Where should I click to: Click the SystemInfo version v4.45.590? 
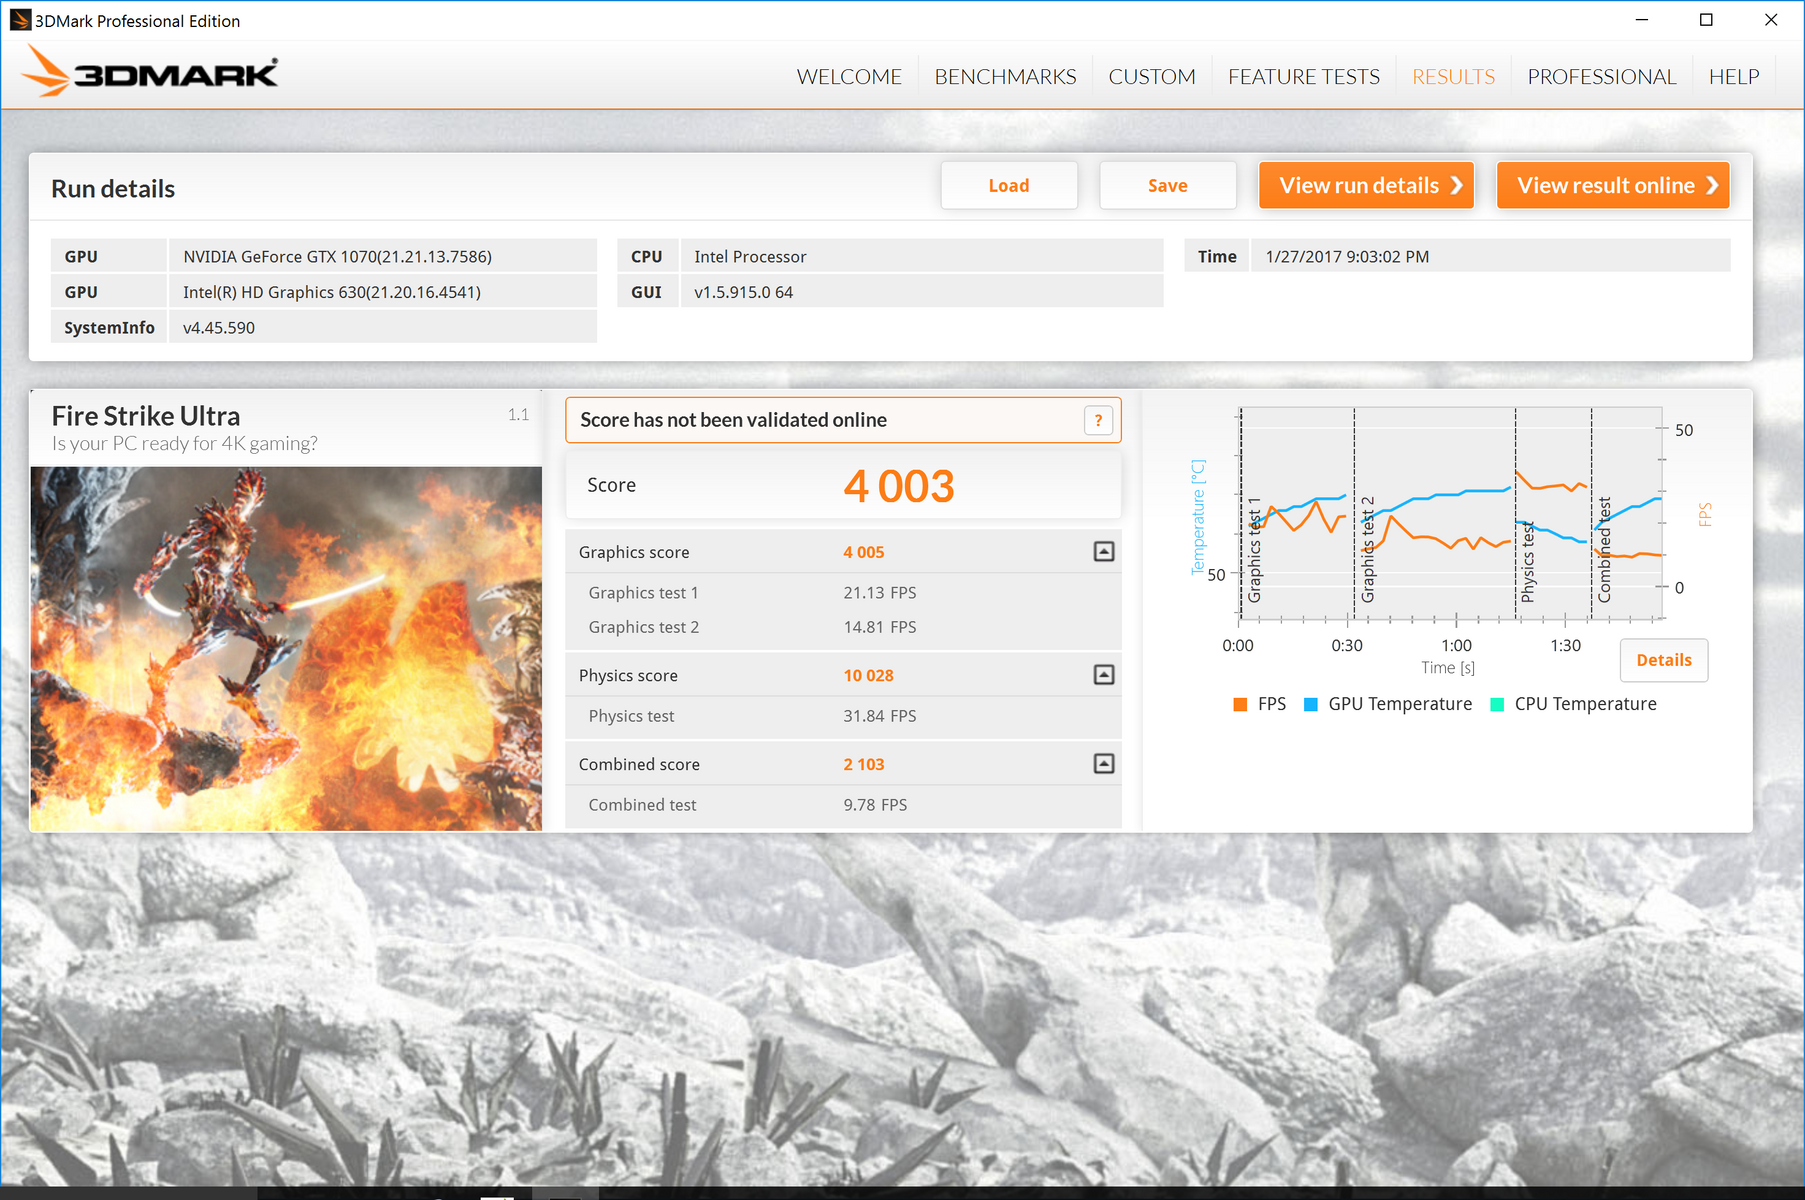tap(219, 328)
